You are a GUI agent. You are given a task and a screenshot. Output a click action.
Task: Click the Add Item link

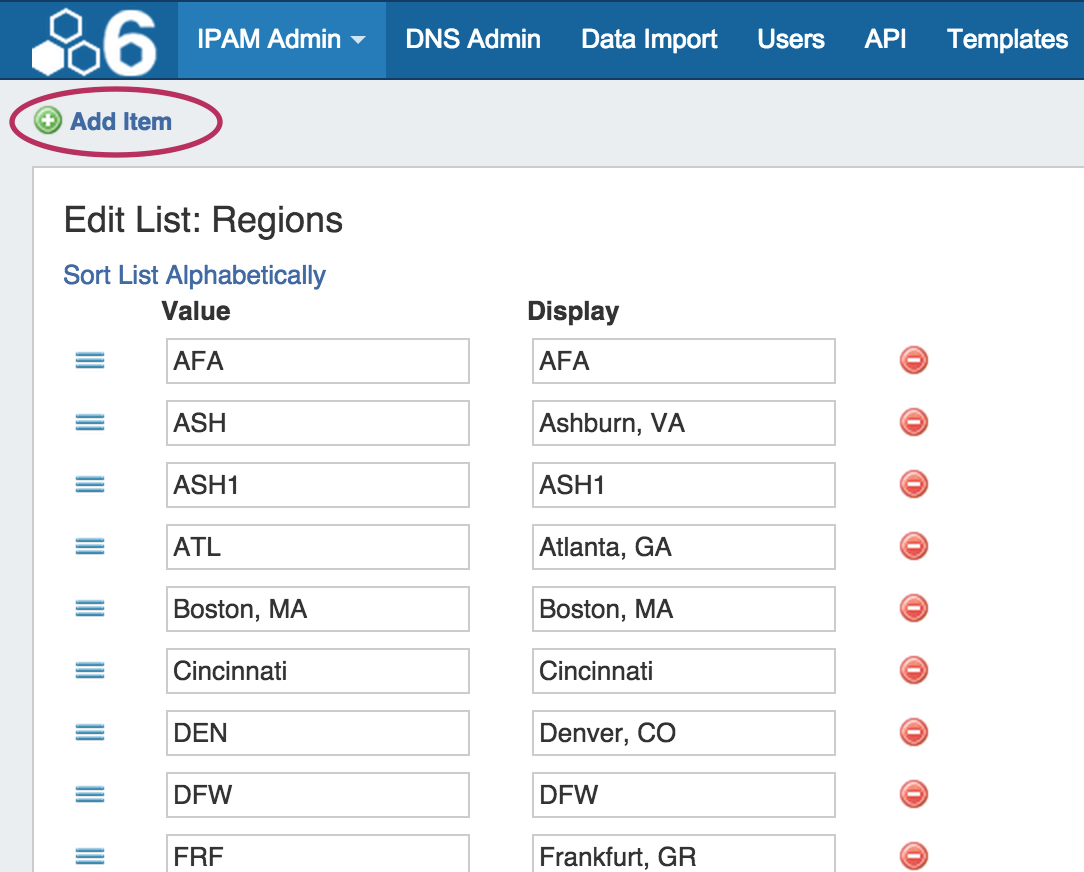(121, 122)
